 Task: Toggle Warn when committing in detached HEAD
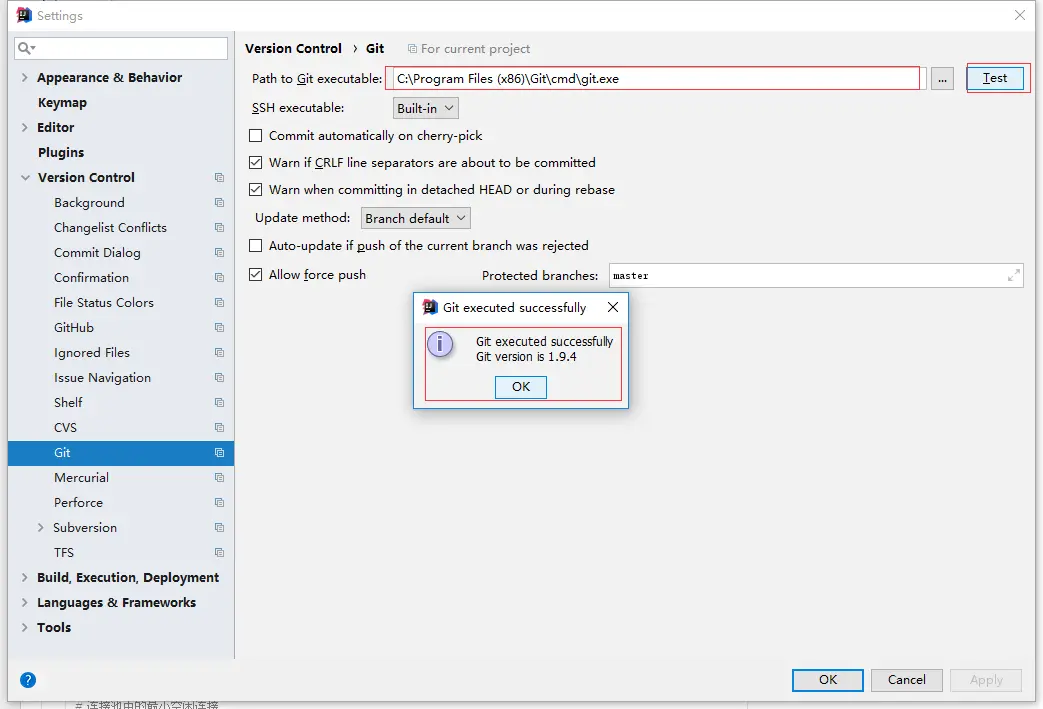(255, 190)
